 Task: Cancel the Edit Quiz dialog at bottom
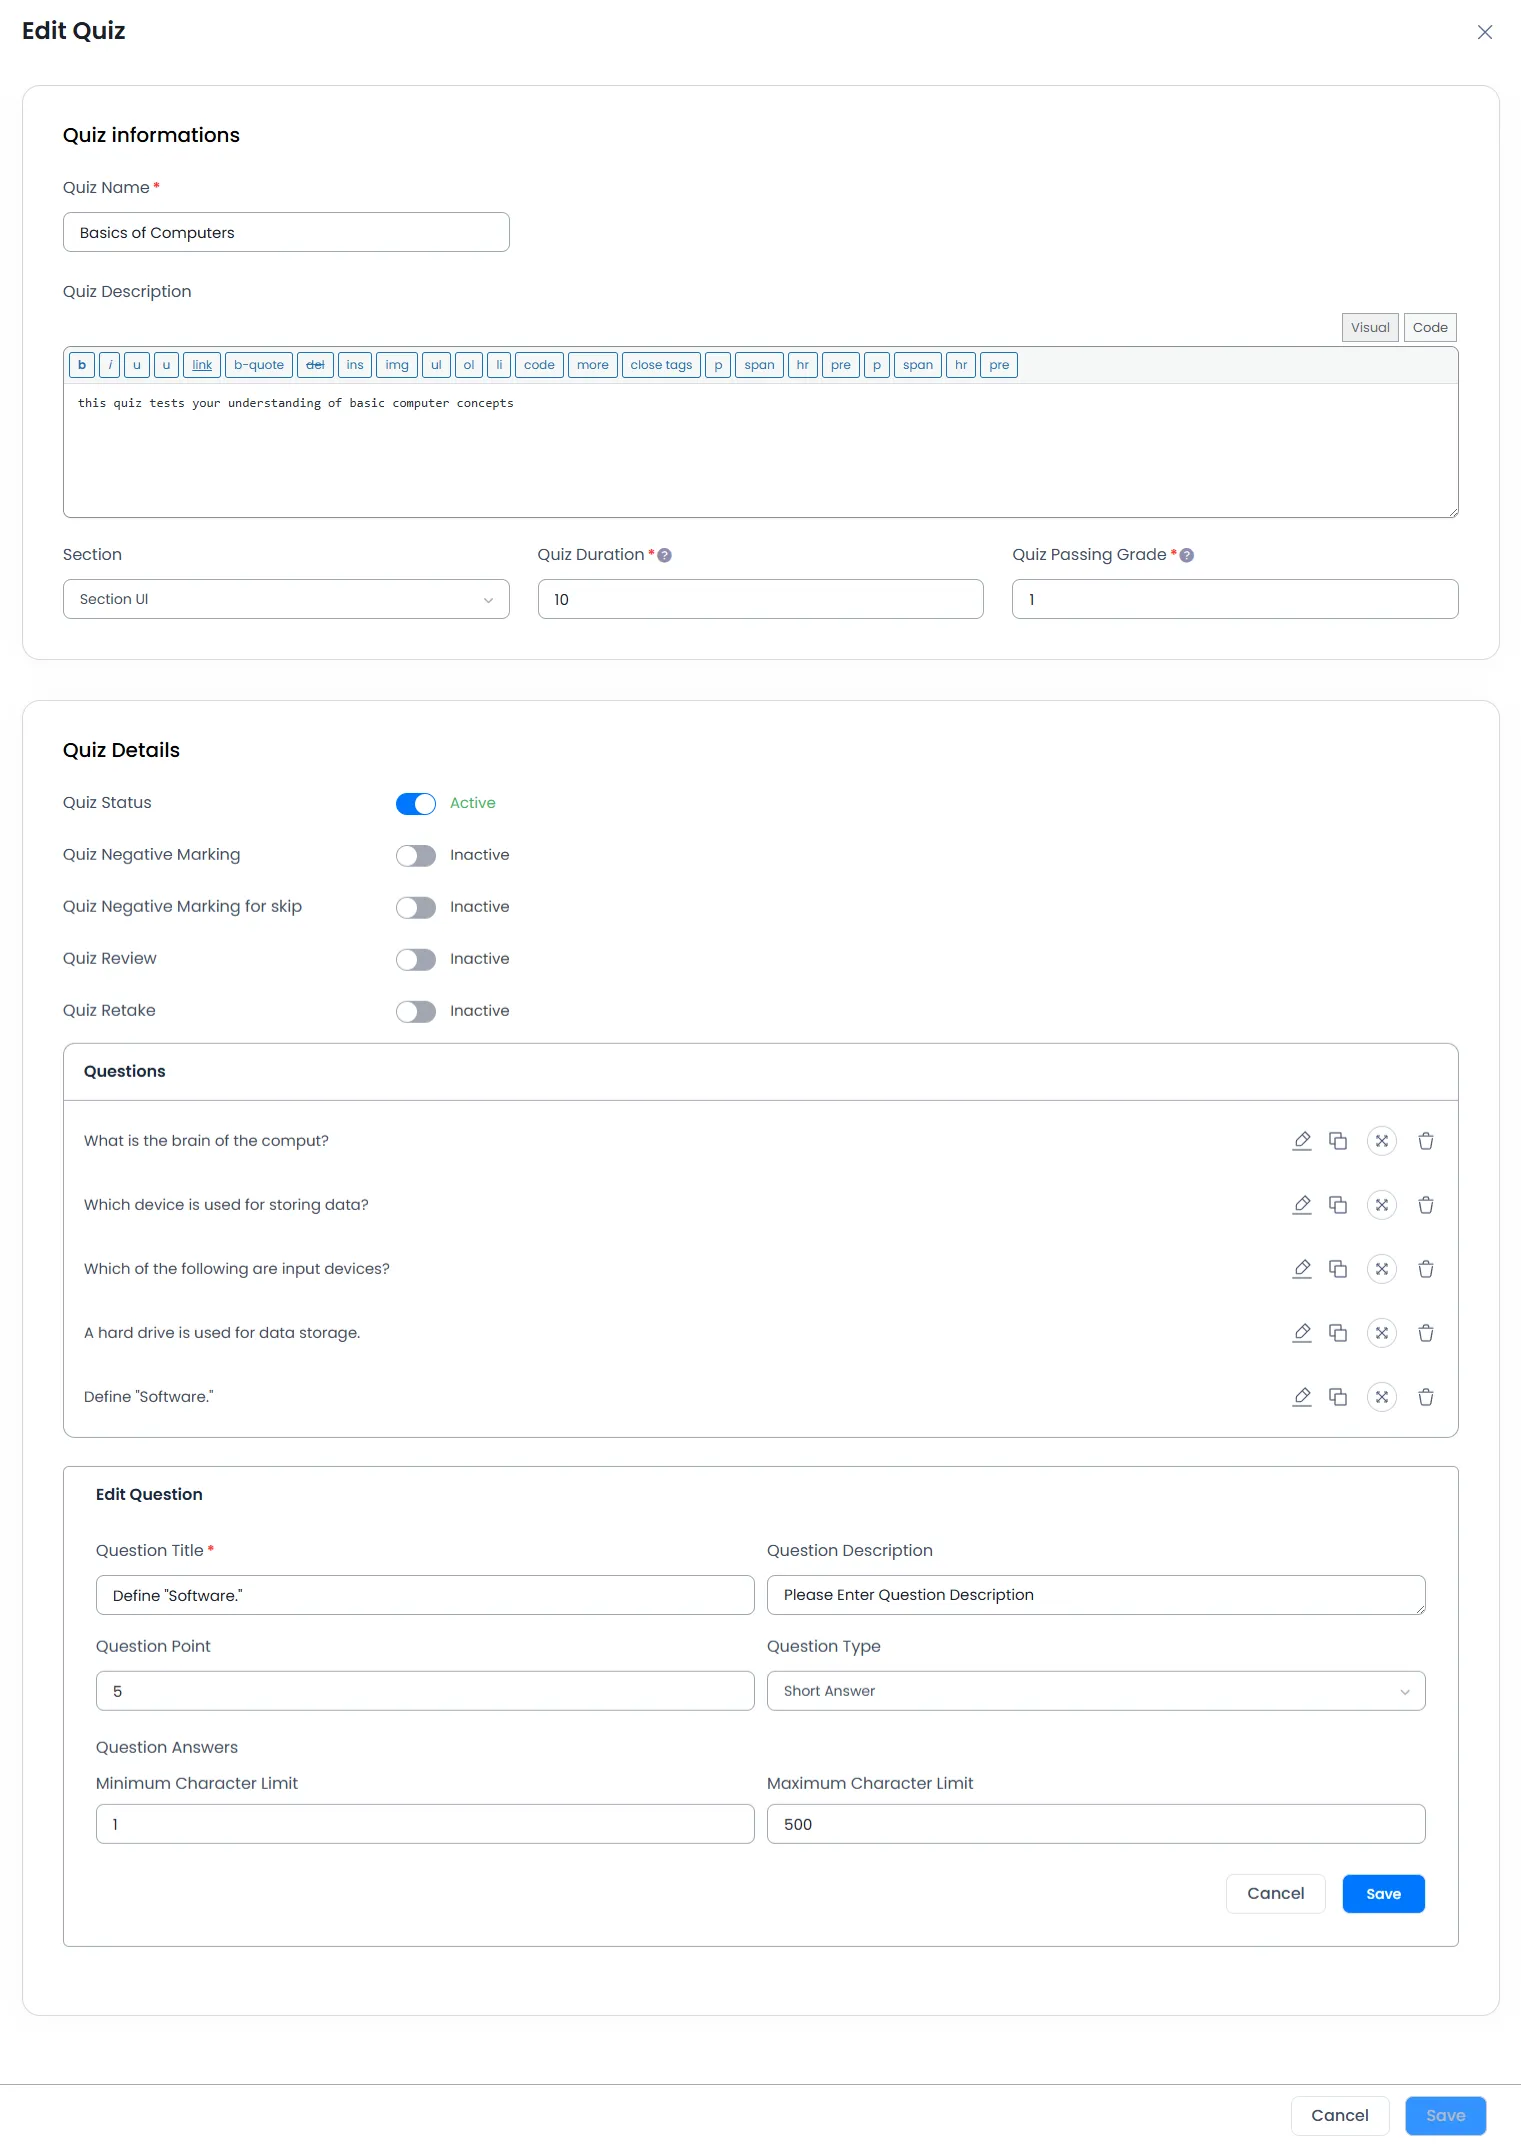click(x=1339, y=2115)
